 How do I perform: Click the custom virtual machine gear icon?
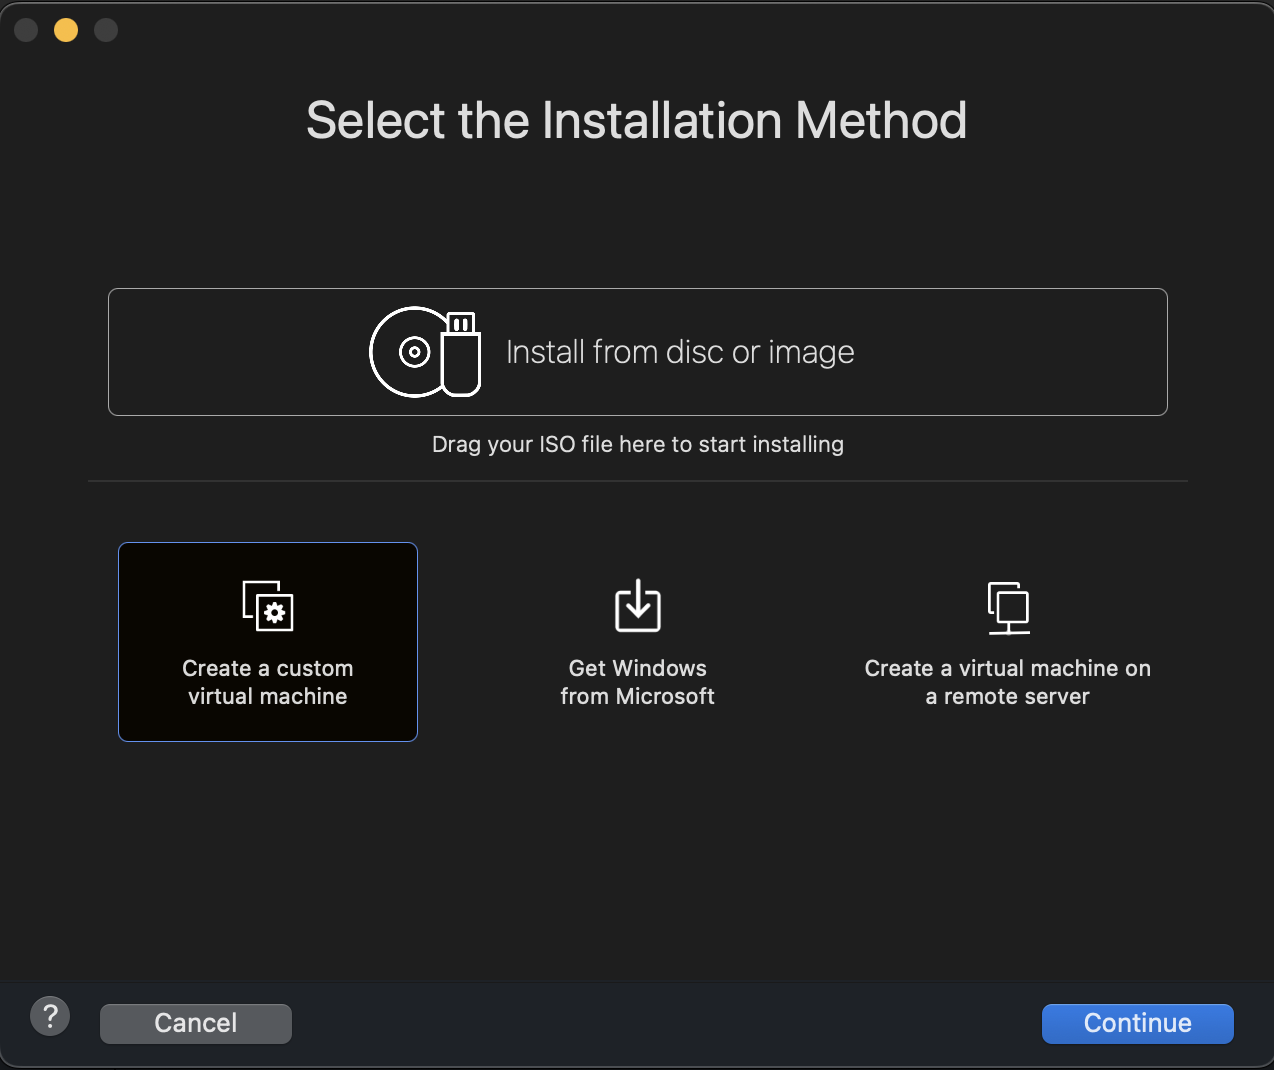pos(268,606)
